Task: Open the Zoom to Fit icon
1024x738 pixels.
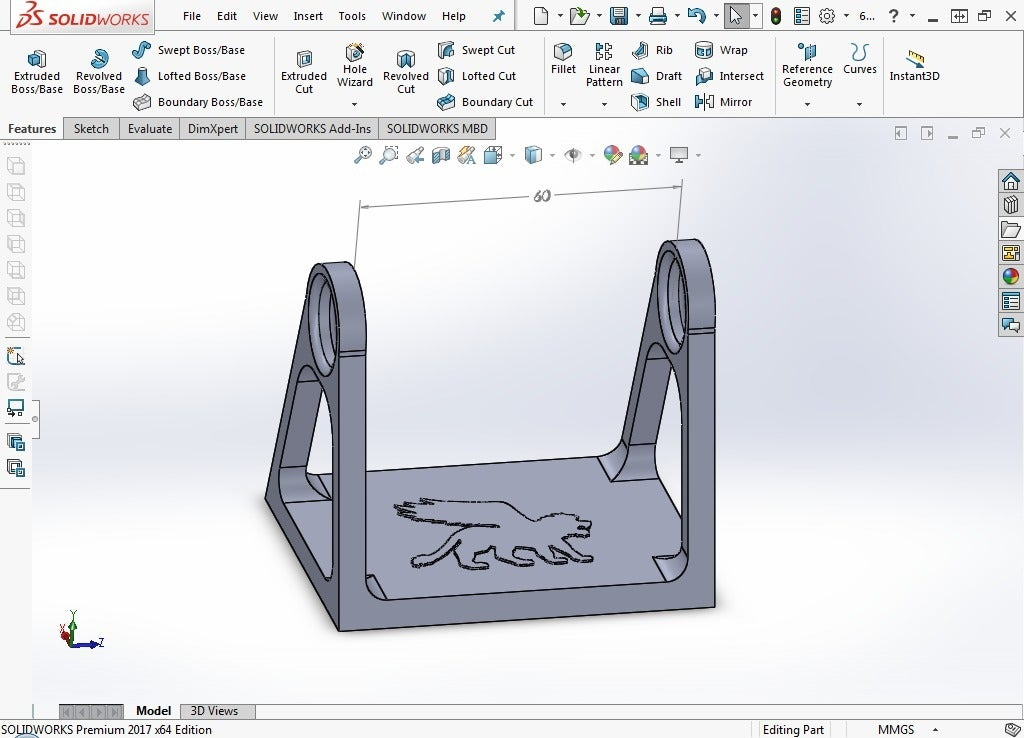Action: tap(363, 155)
